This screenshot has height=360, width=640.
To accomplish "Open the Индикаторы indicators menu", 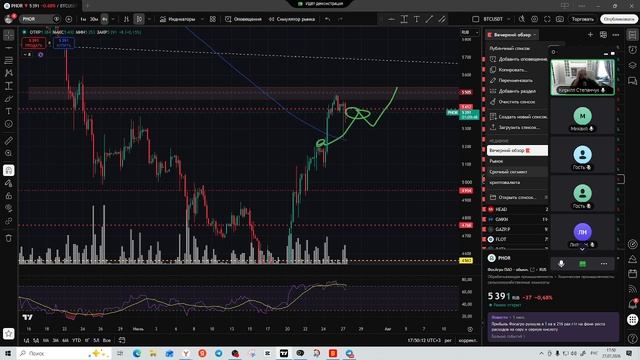I will [178, 19].
